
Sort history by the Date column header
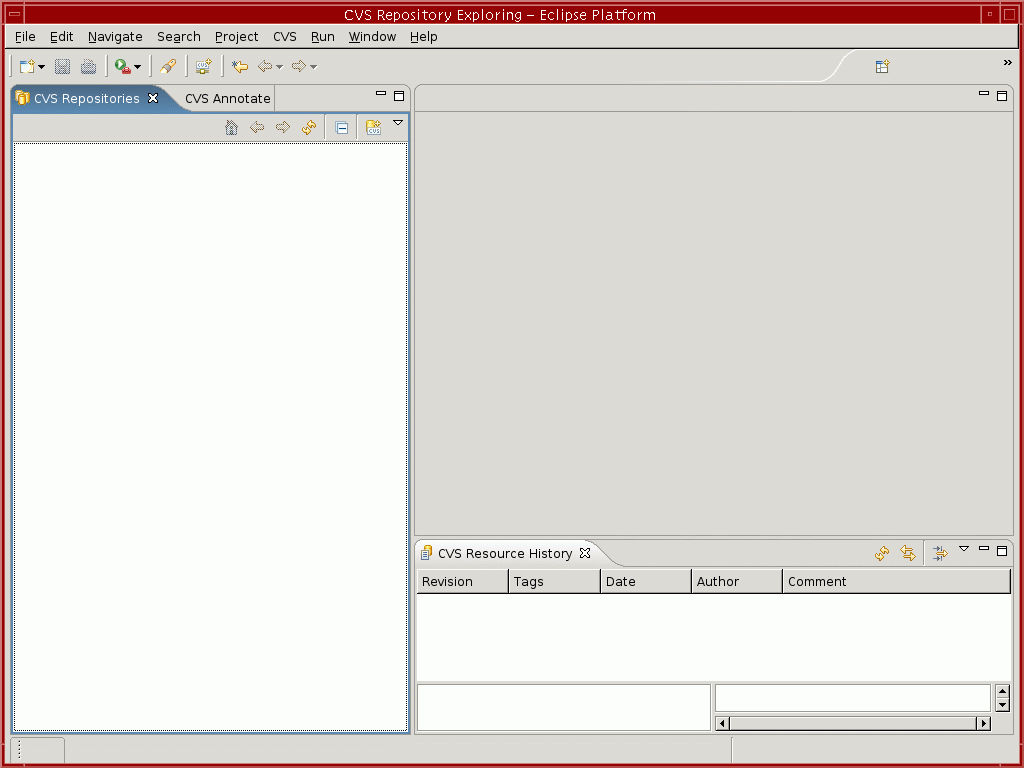(x=645, y=582)
